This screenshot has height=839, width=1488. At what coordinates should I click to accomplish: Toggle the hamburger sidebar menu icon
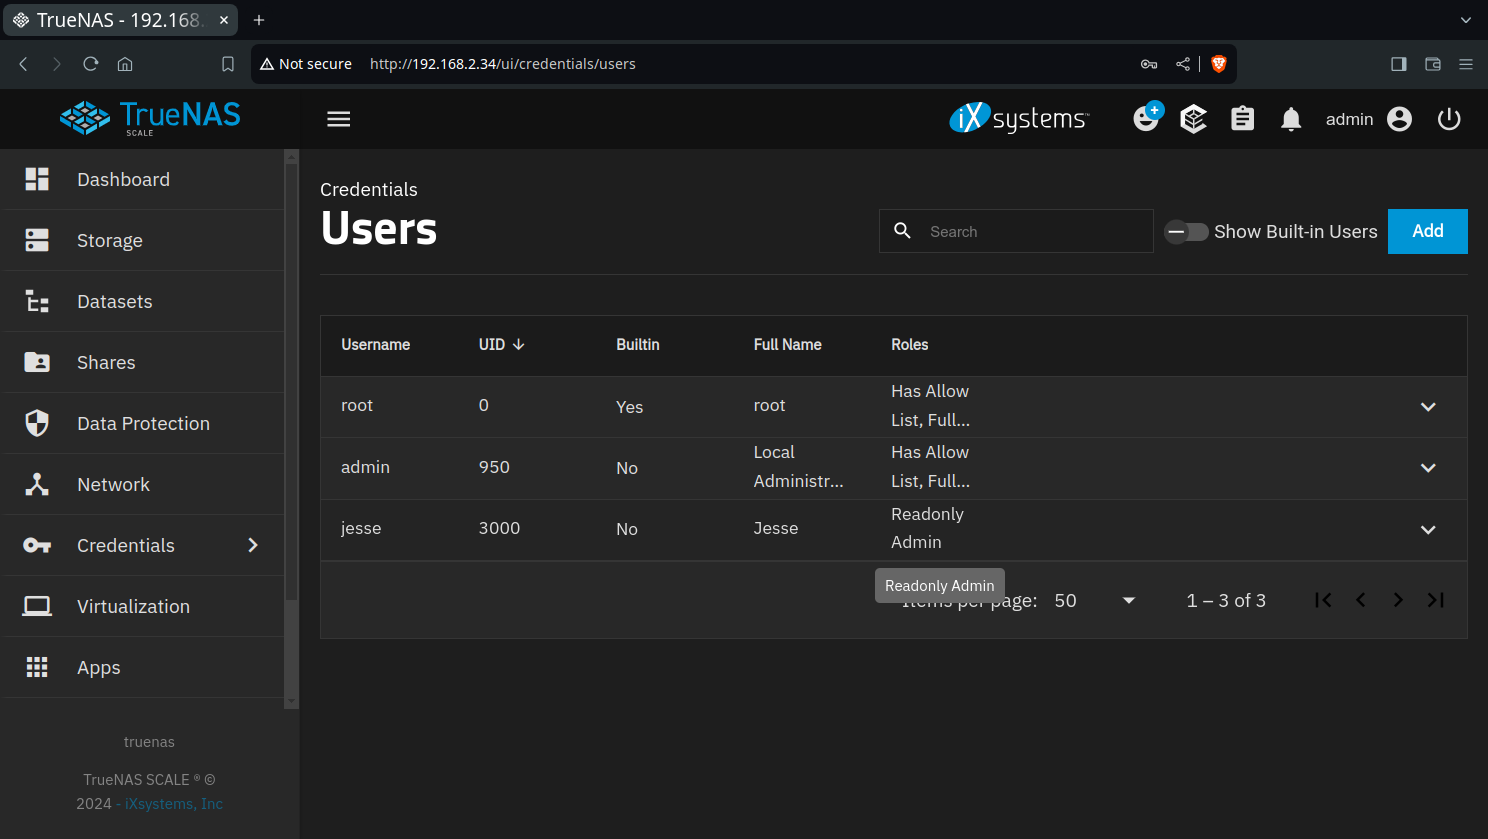pos(339,119)
